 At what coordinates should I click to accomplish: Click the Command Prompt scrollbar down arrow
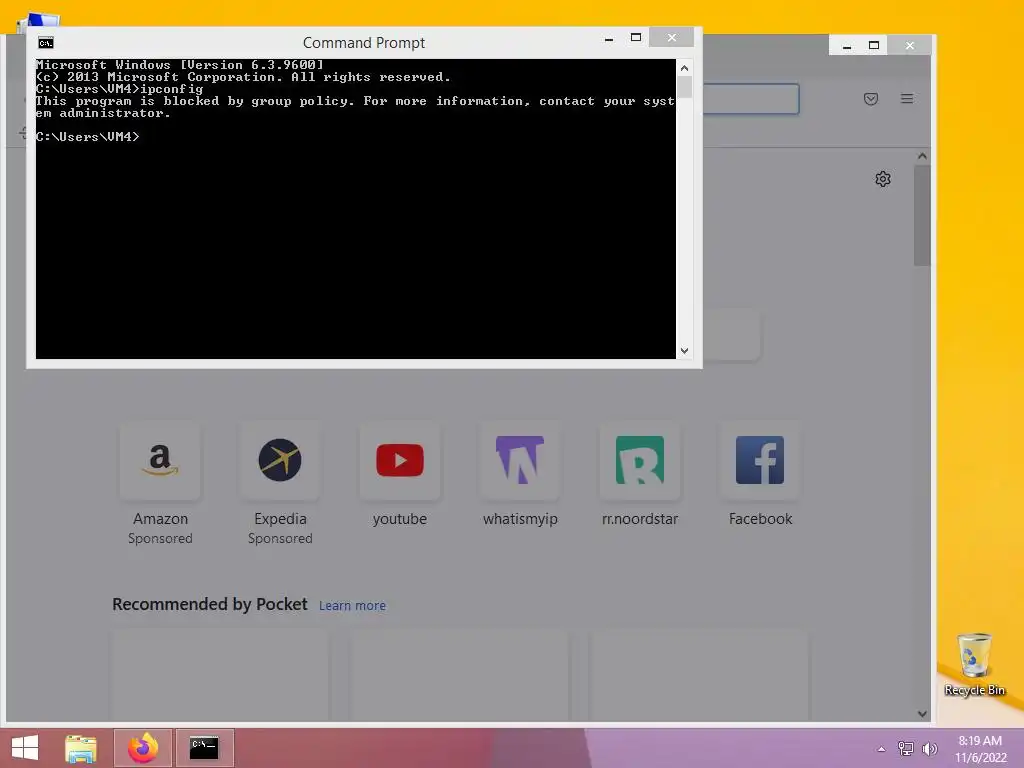point(684,351)
